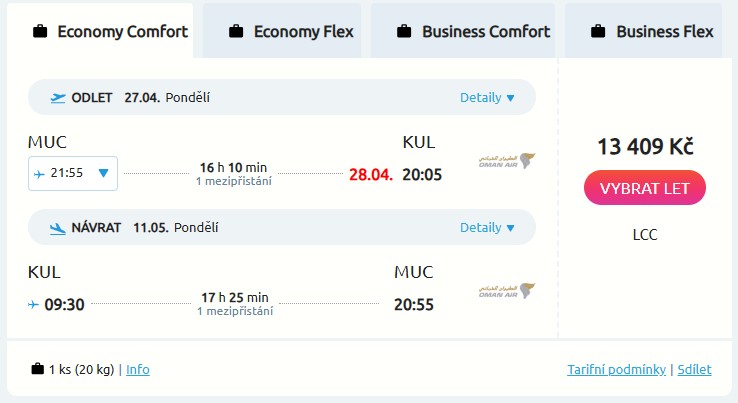
Task: Click the baggage icon next to 1 ks (20 kg)
Action: coord(38,369)
